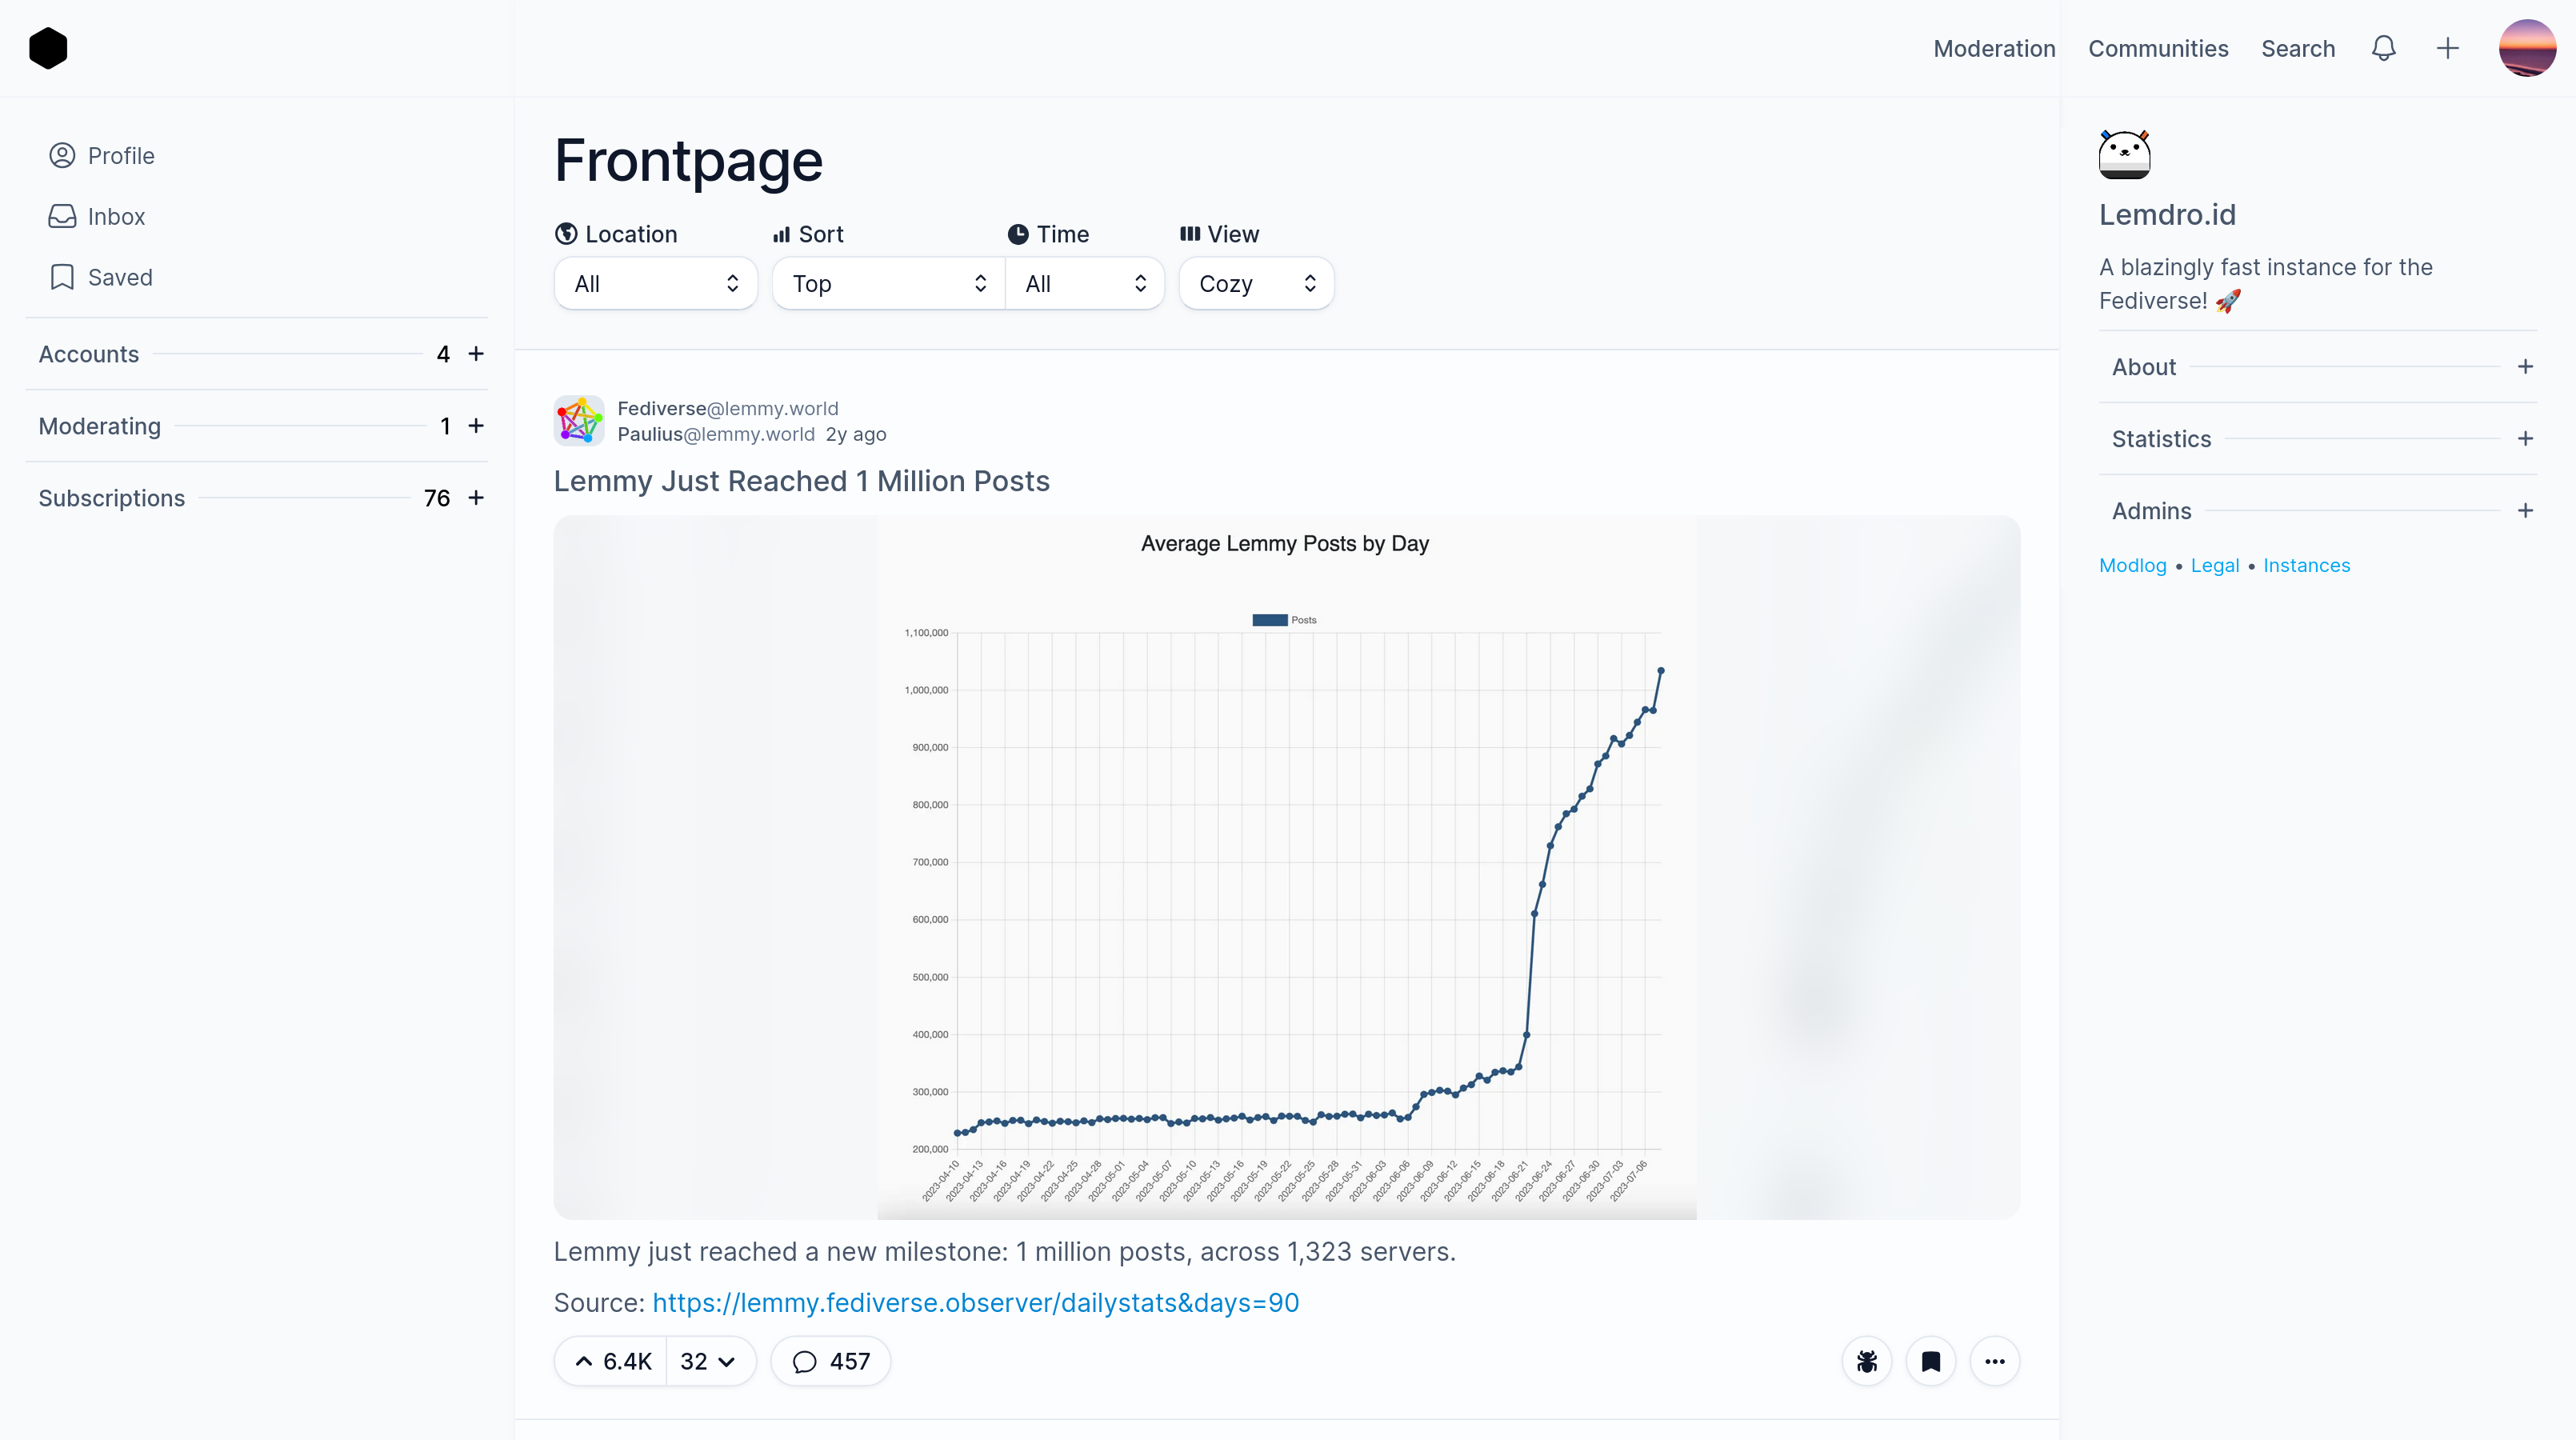Viewport: 2576px width, 1440px height.
Task: Open the Sort dropdown set to Top
Action: tap(888, 284)
